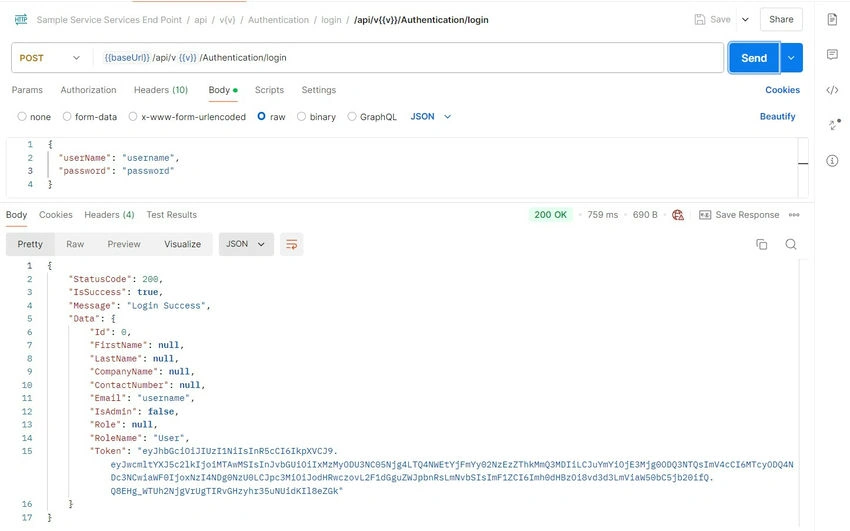The height and width of the screenshot is (531, 850).
Task: Click the "Email": "username" response line
Action: click(x=142, y=398)
